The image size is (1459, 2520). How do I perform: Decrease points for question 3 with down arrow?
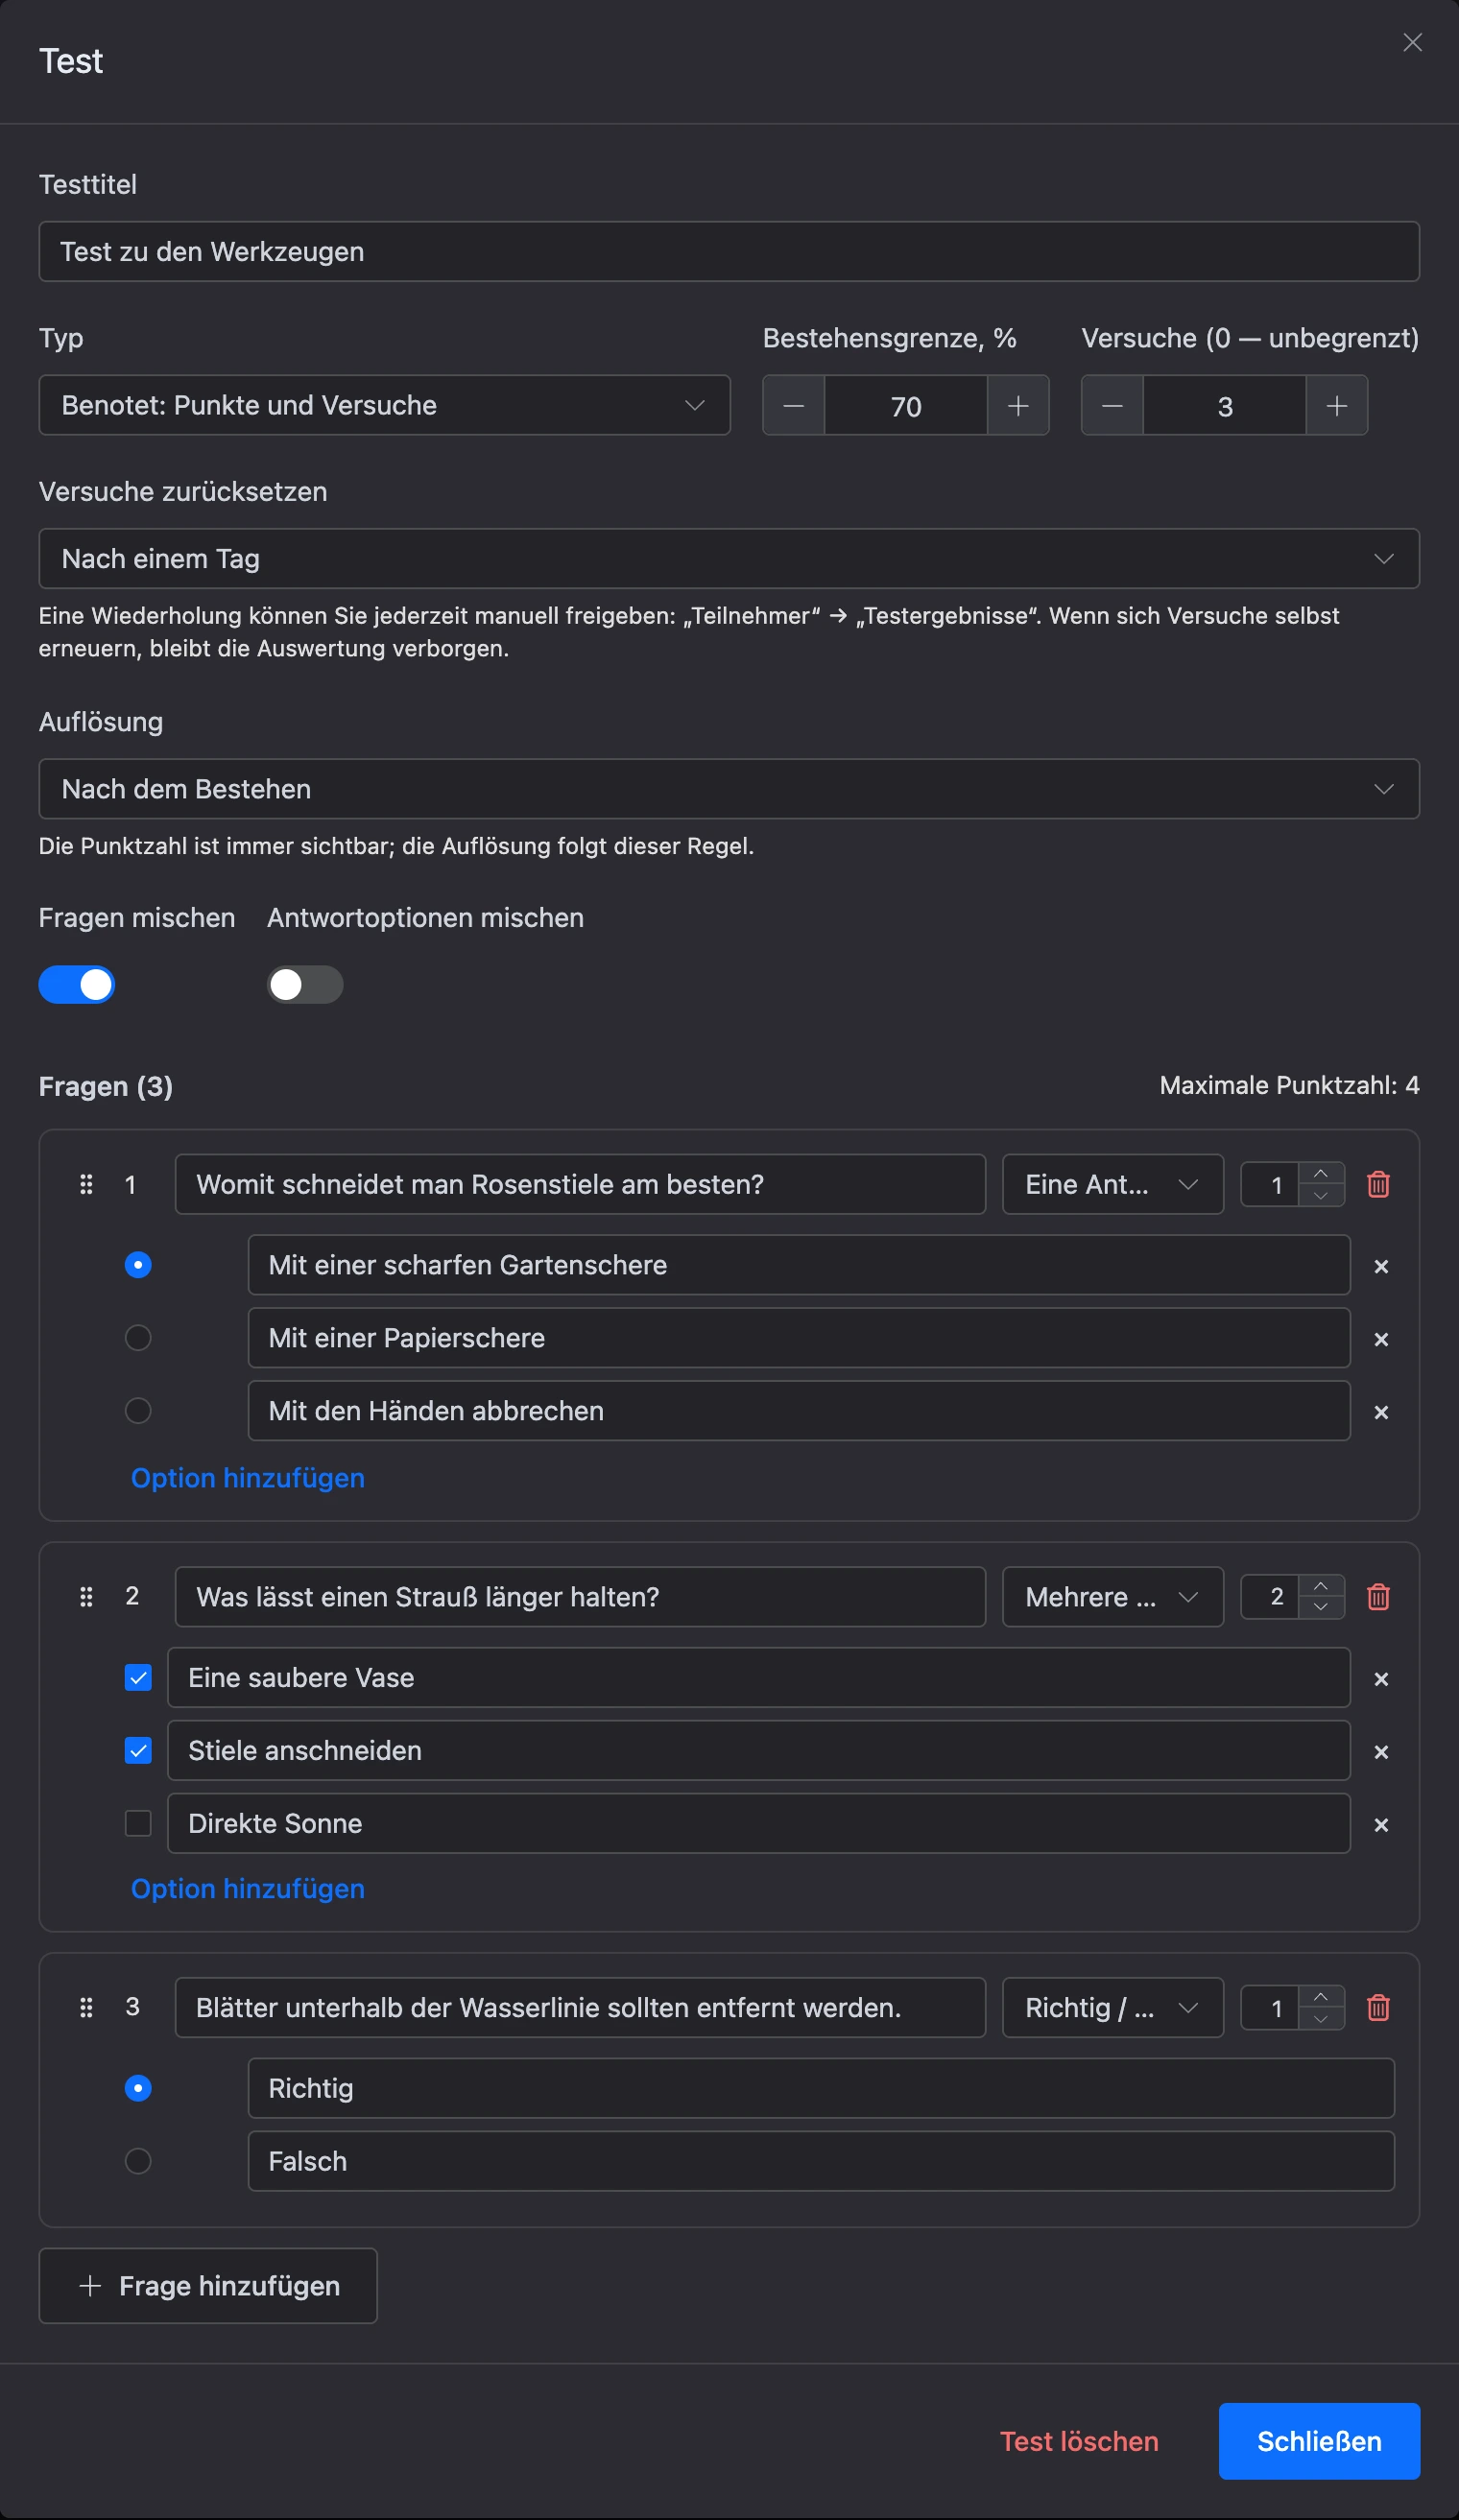1321,2018
